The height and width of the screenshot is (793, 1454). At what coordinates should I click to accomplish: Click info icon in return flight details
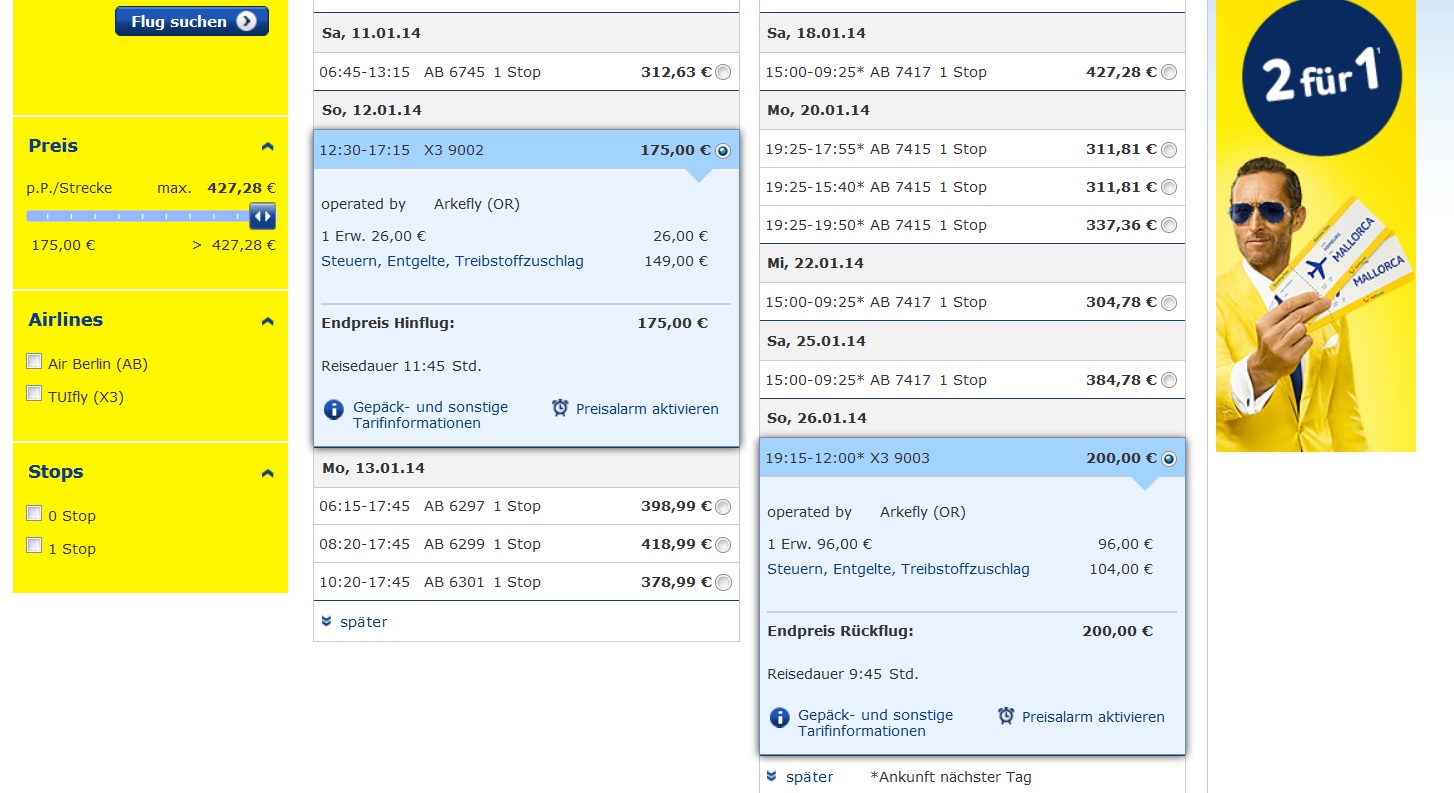pyautogui.click(x=779, y=718)
